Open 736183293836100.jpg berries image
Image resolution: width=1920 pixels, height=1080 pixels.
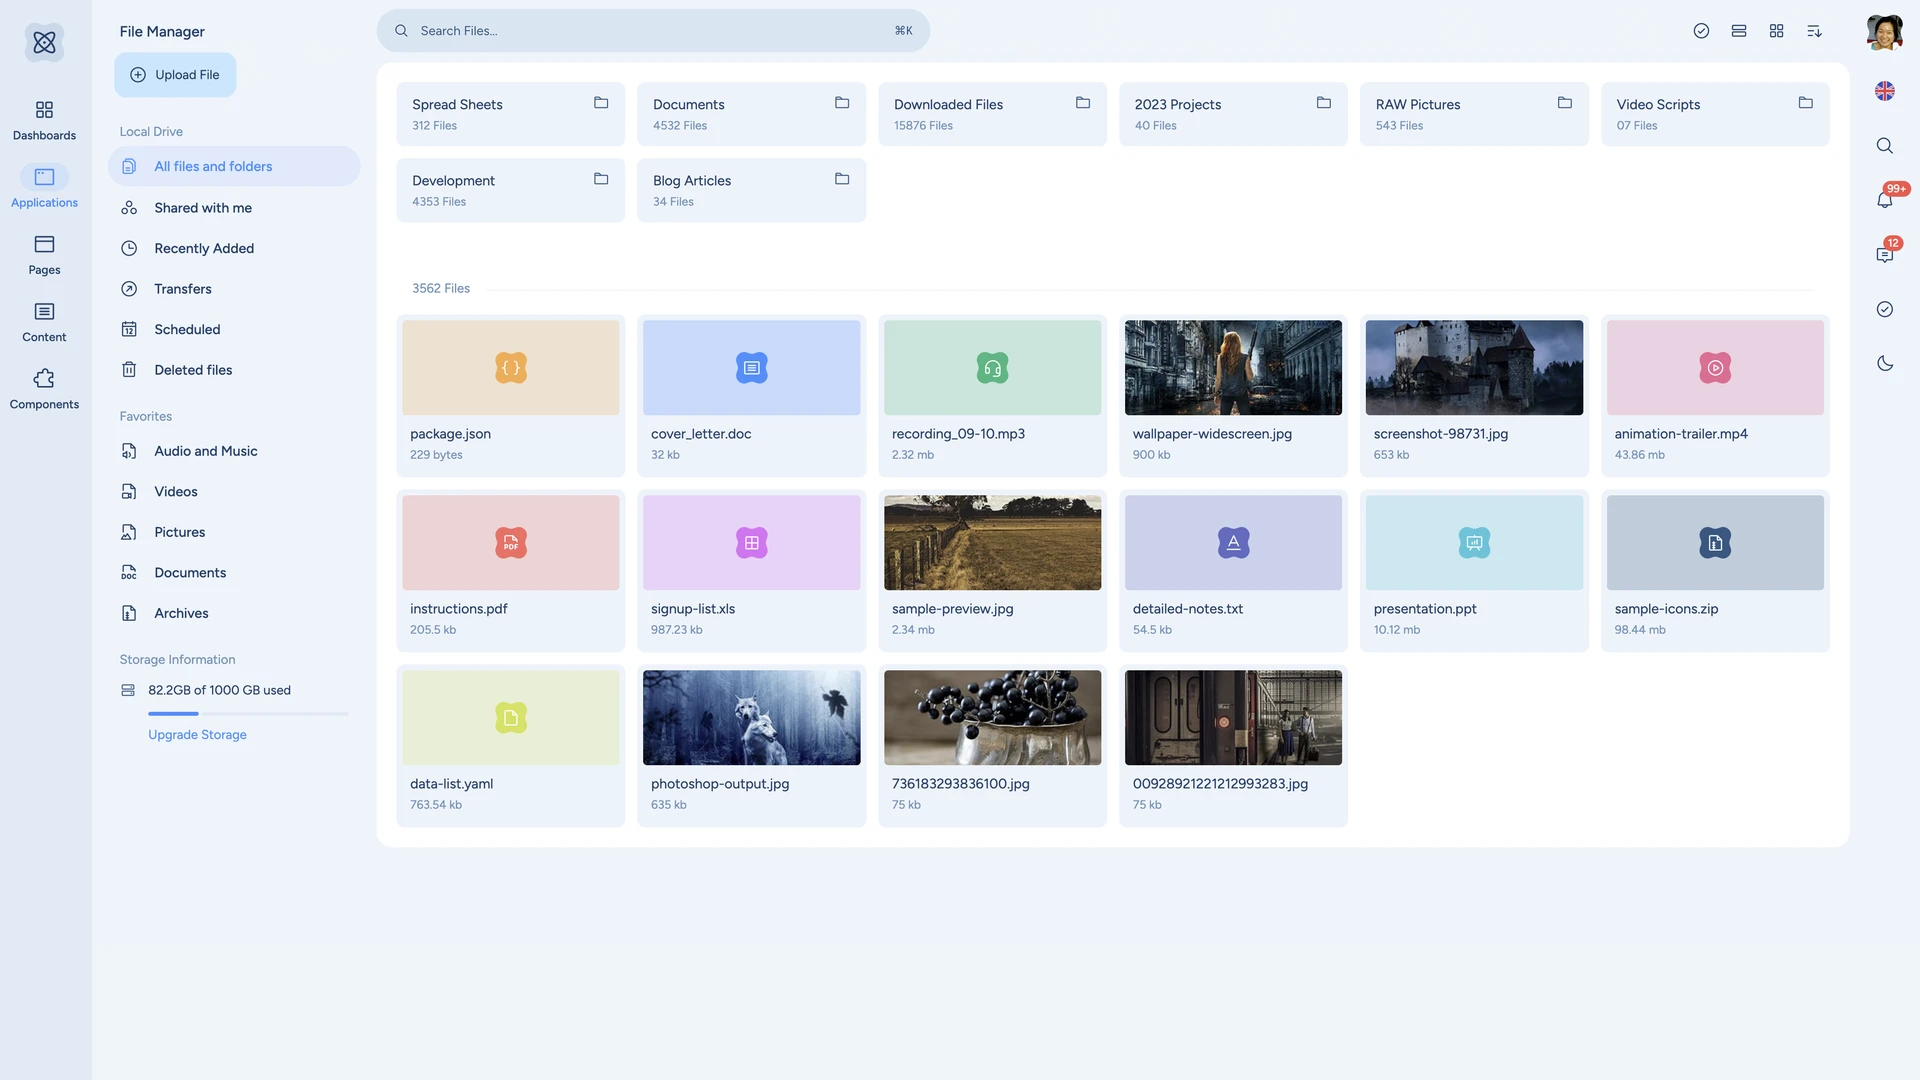click(x=993, y=718)
